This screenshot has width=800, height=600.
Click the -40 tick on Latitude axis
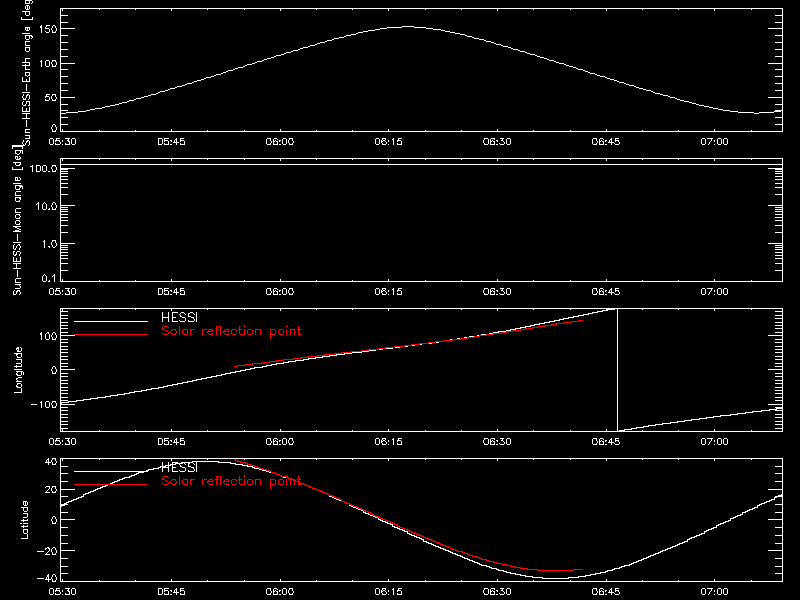(x=47, y=579)
